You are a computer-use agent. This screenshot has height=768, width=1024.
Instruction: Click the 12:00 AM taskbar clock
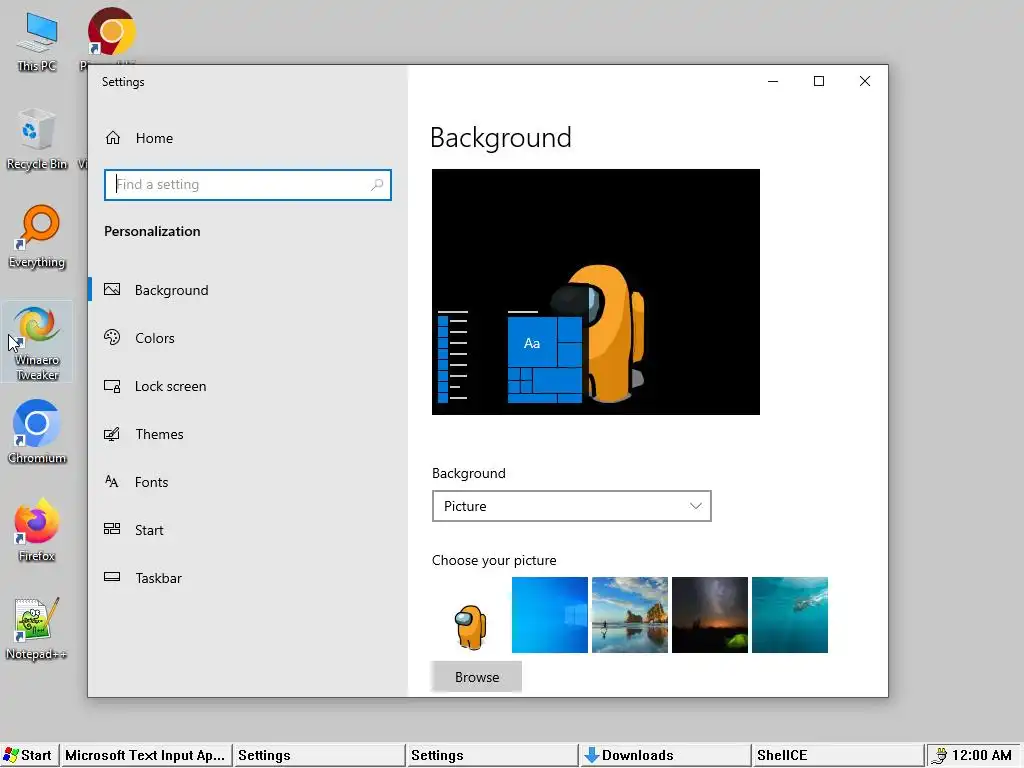tap(981, 756)
